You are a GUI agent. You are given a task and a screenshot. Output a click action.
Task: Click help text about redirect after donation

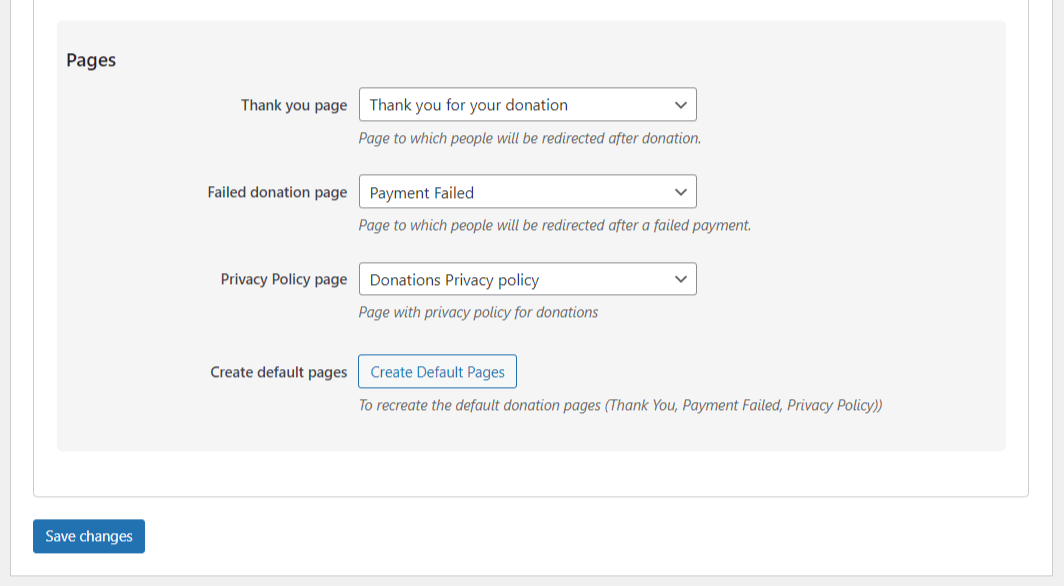coord(529,138)
